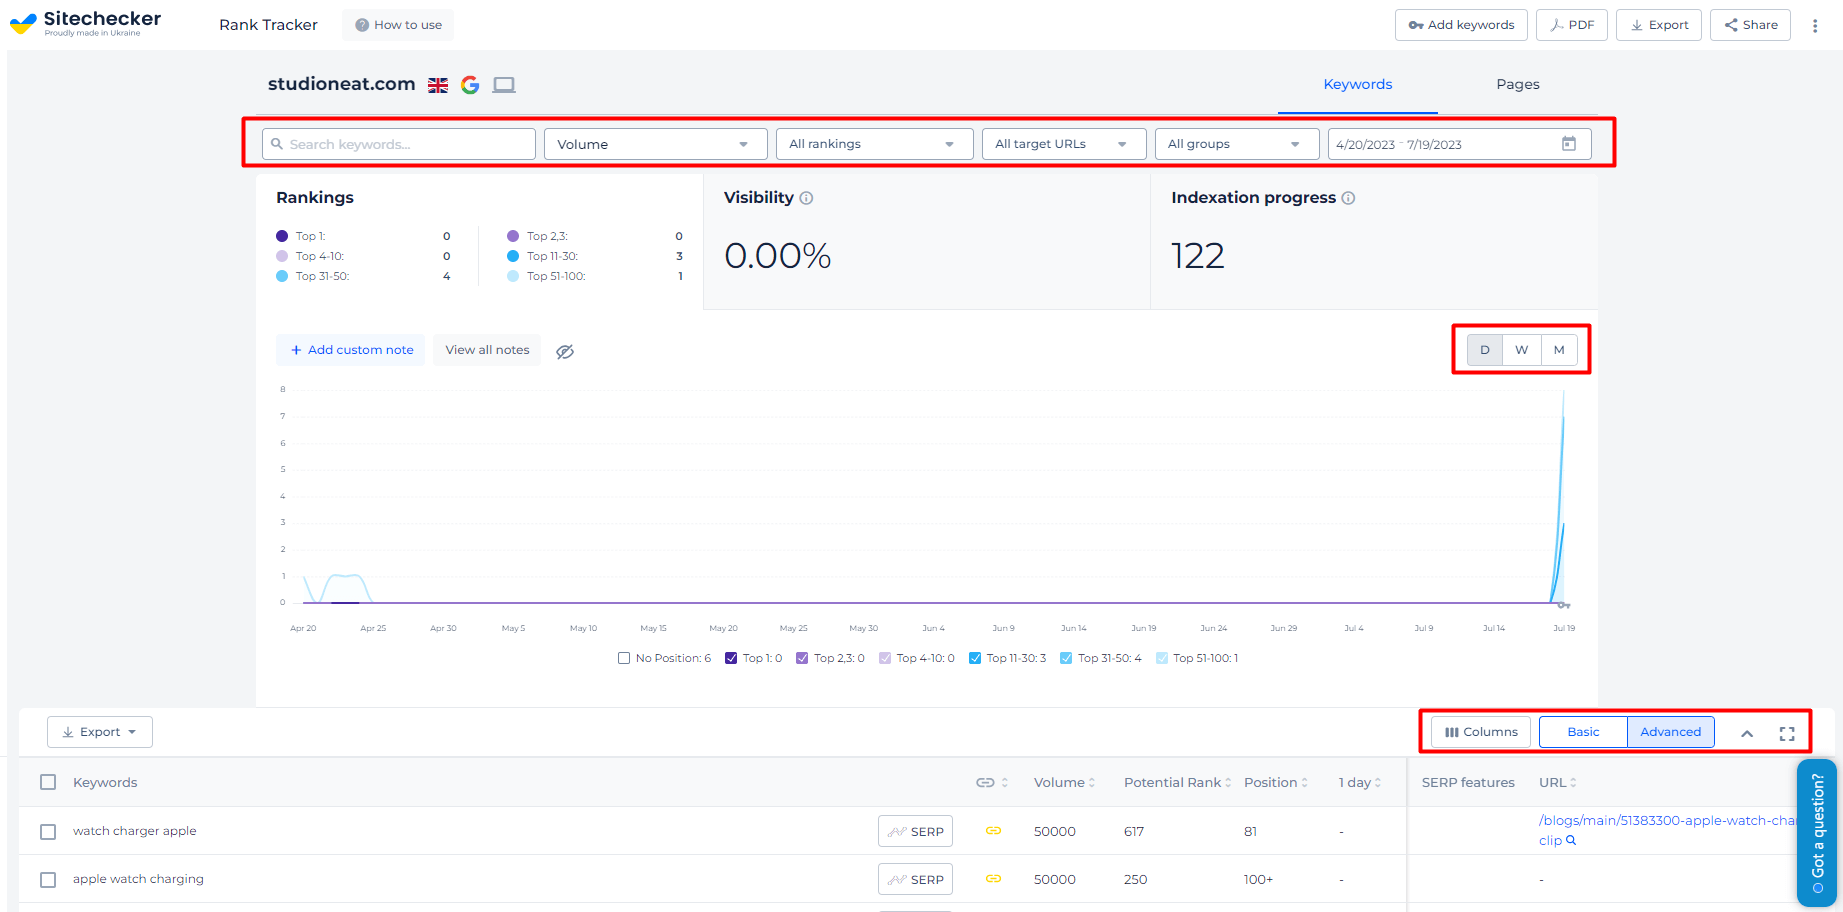Image resolution: width=1843 pixels, height=912 pixels.
Task: Open the Columns selector
Action: (x=1481, y=732)
